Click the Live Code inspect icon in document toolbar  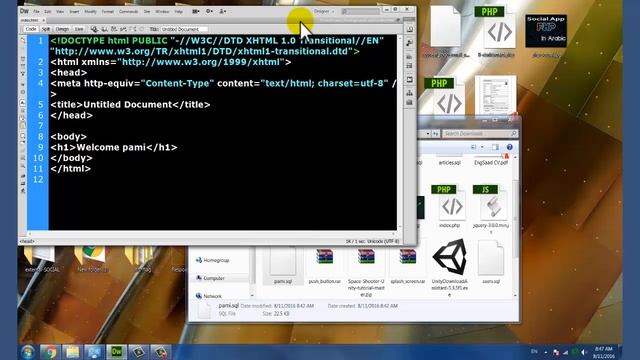click(x=94, y=29)
